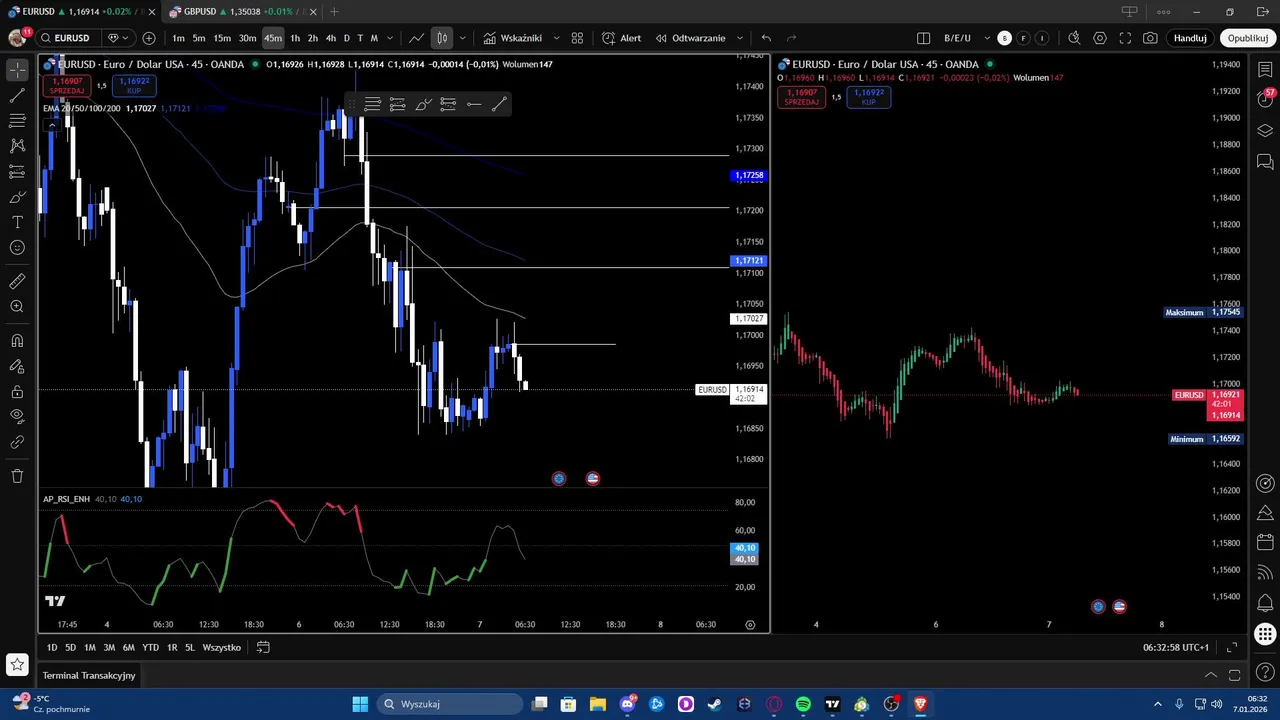Choose the 30m timeframe

pos(247,38)
